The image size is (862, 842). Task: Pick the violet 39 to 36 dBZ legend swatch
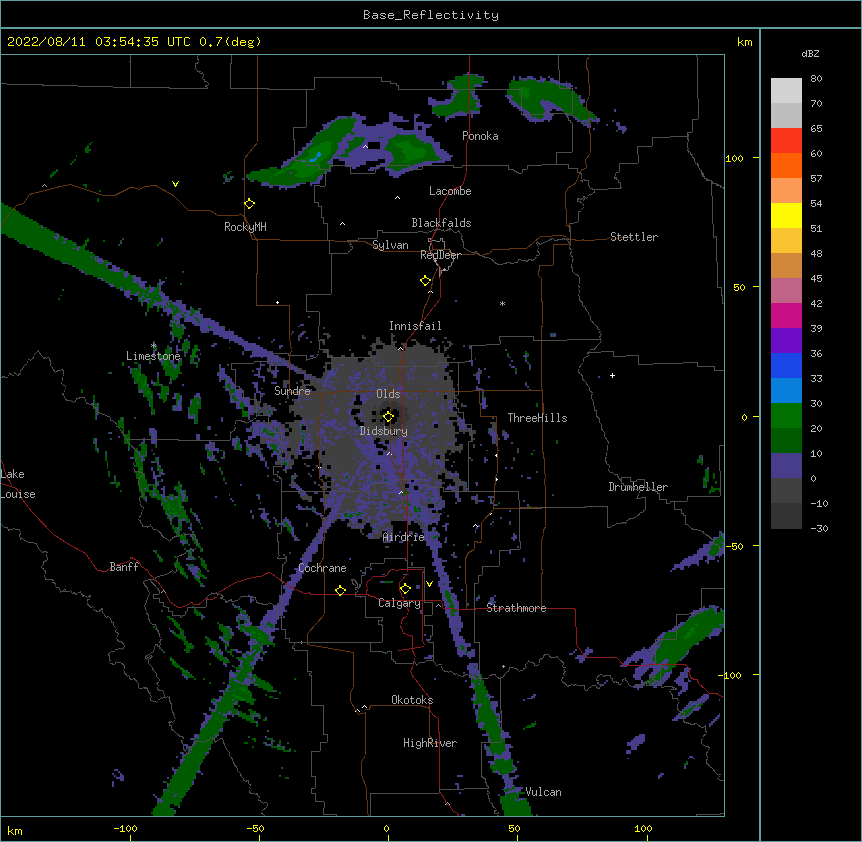(x=786, y=341)
